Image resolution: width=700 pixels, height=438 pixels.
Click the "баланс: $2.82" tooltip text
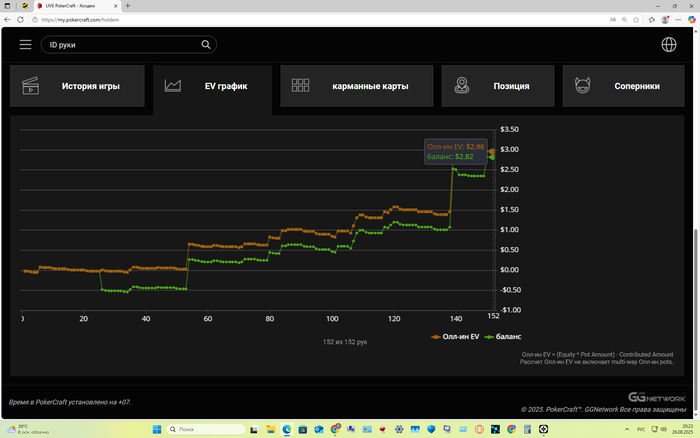click(450, 157)
